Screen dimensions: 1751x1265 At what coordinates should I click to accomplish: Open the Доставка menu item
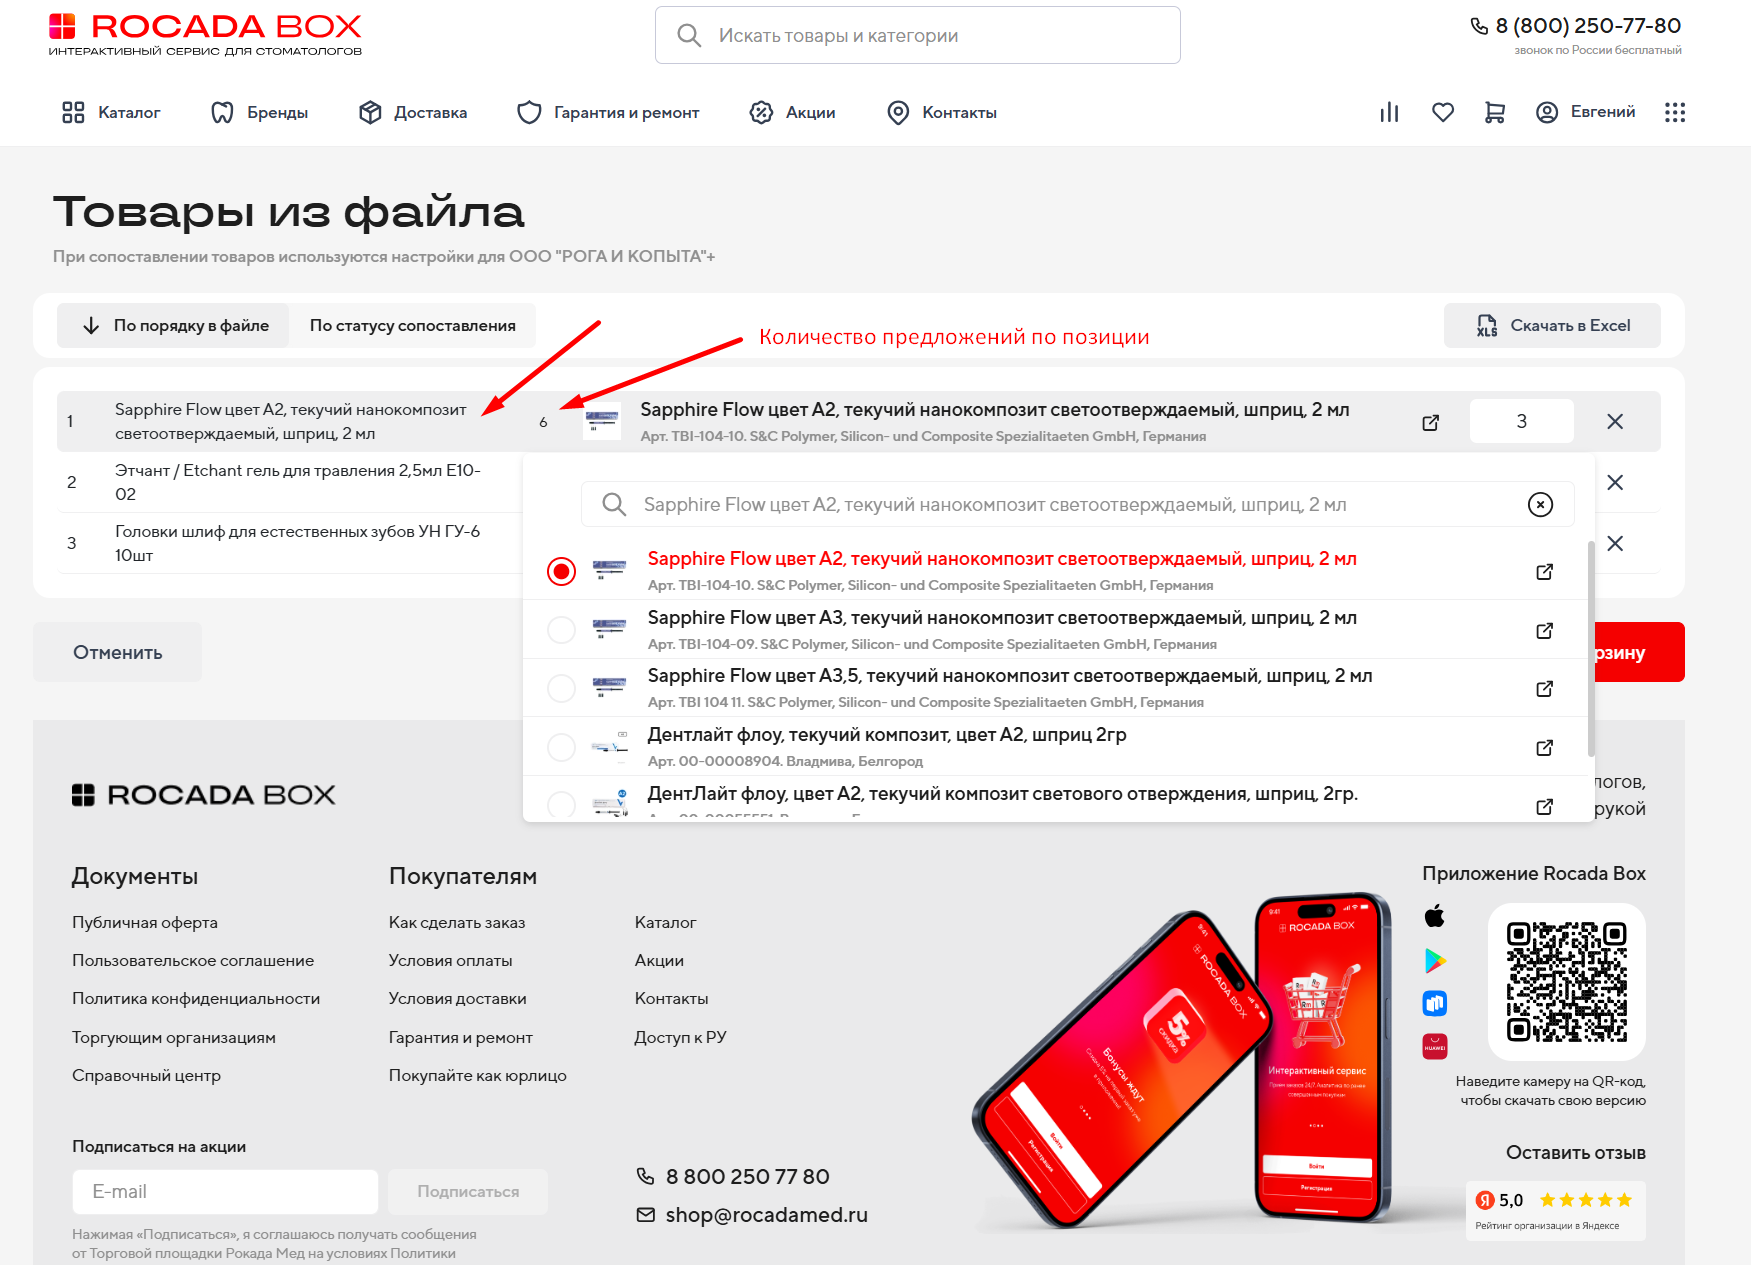pos(413,113)
